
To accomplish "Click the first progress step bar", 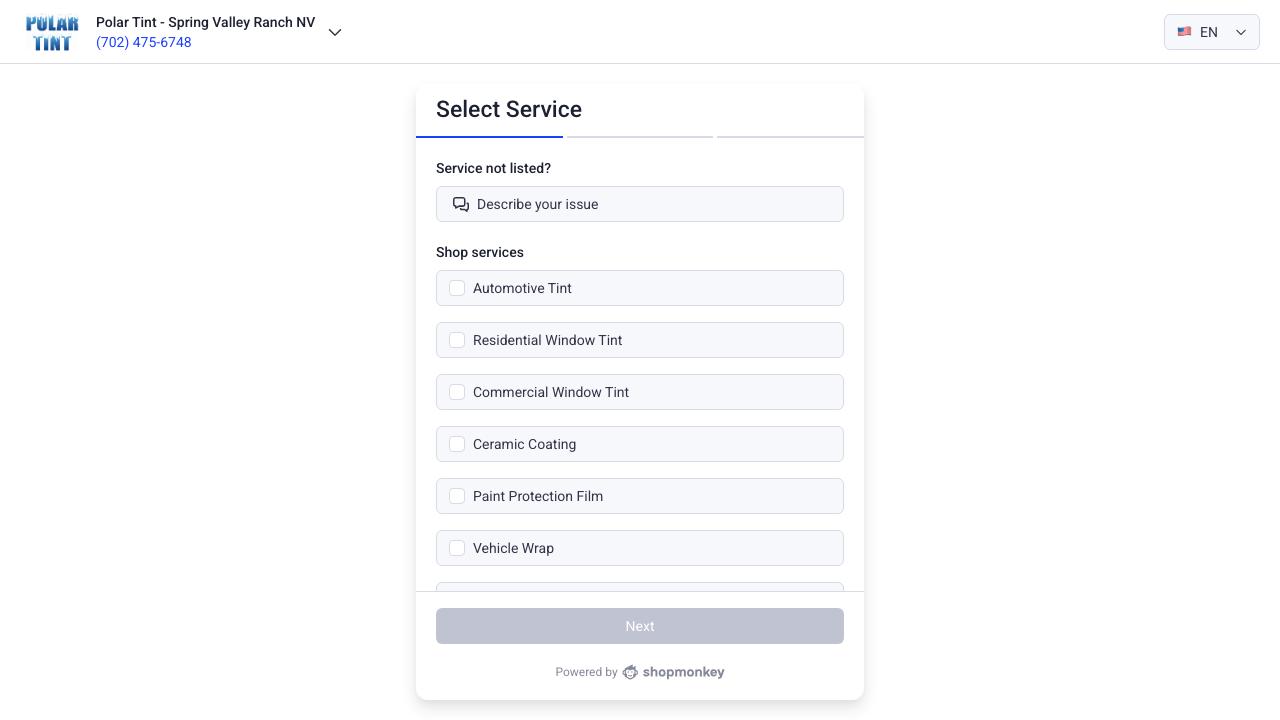I will point(489,136).
